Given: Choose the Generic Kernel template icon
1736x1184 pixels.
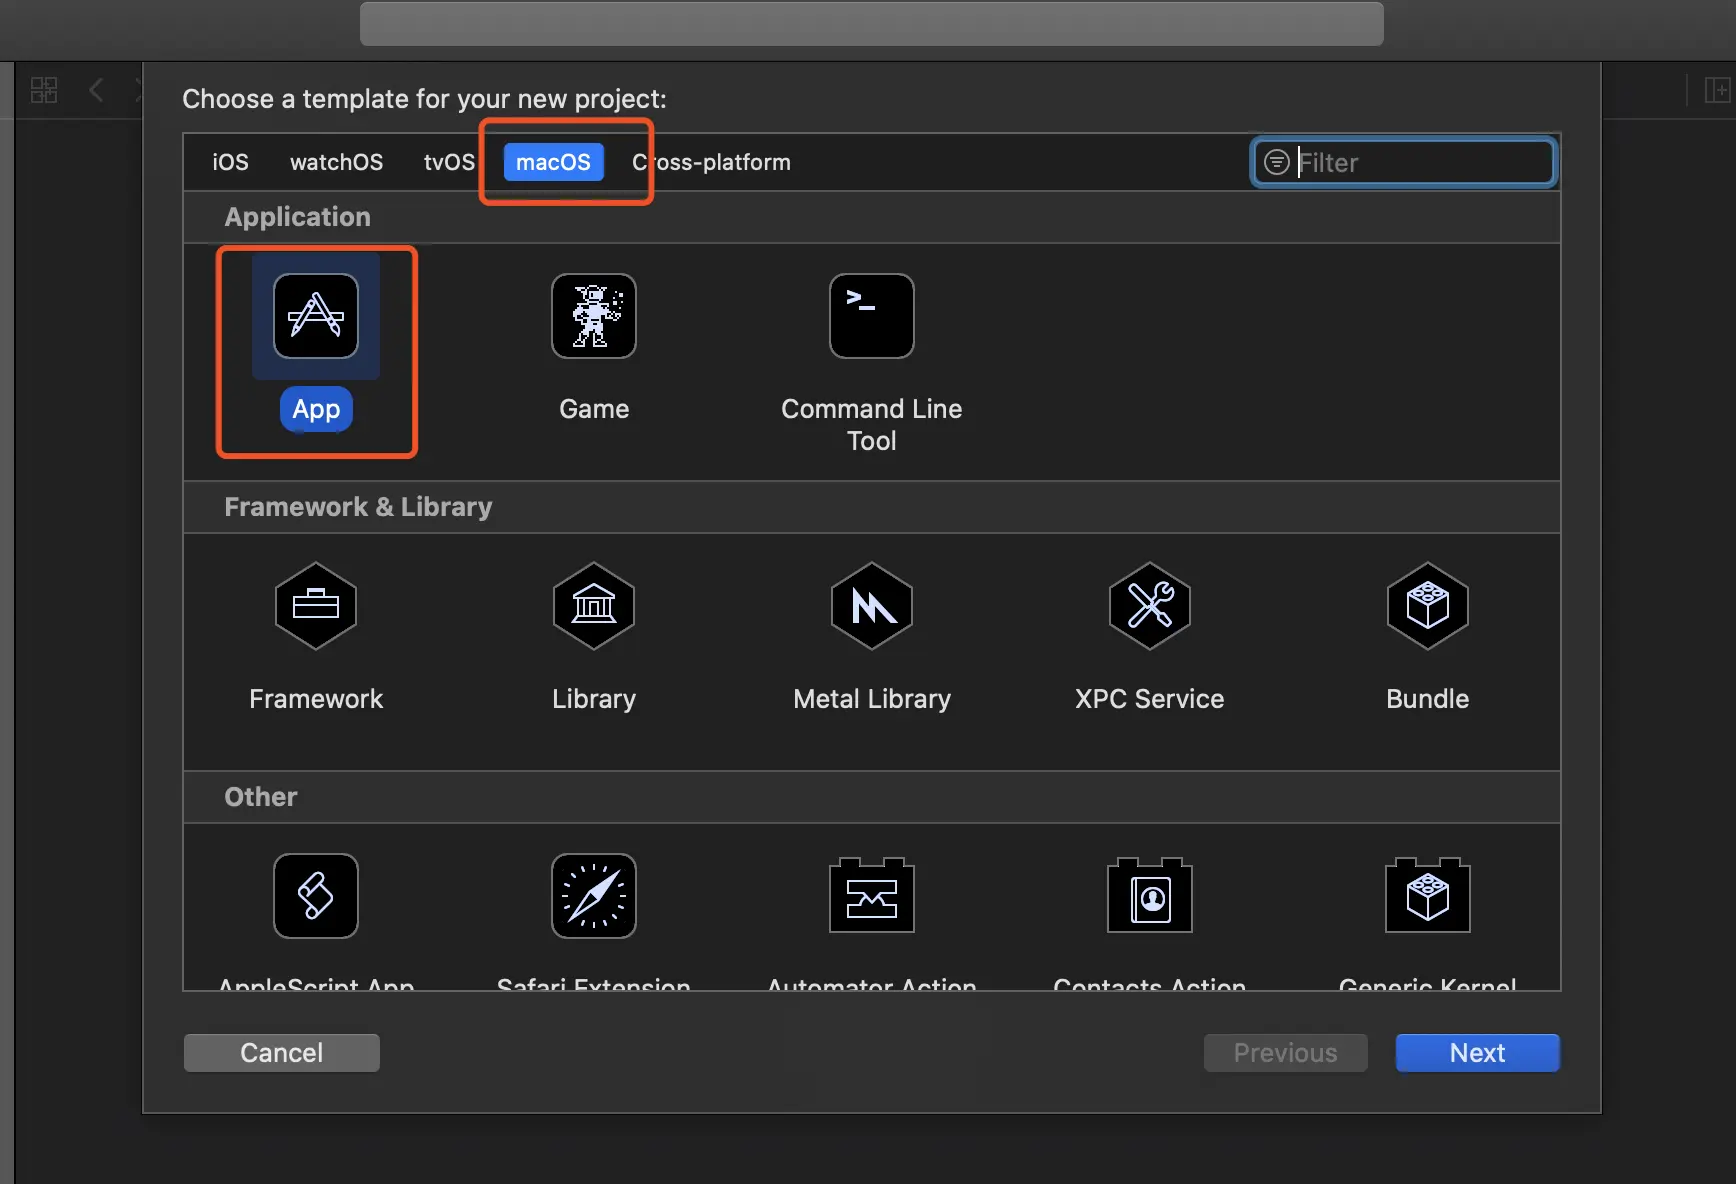Looking at the screenshot, I should coord(1428,895).
